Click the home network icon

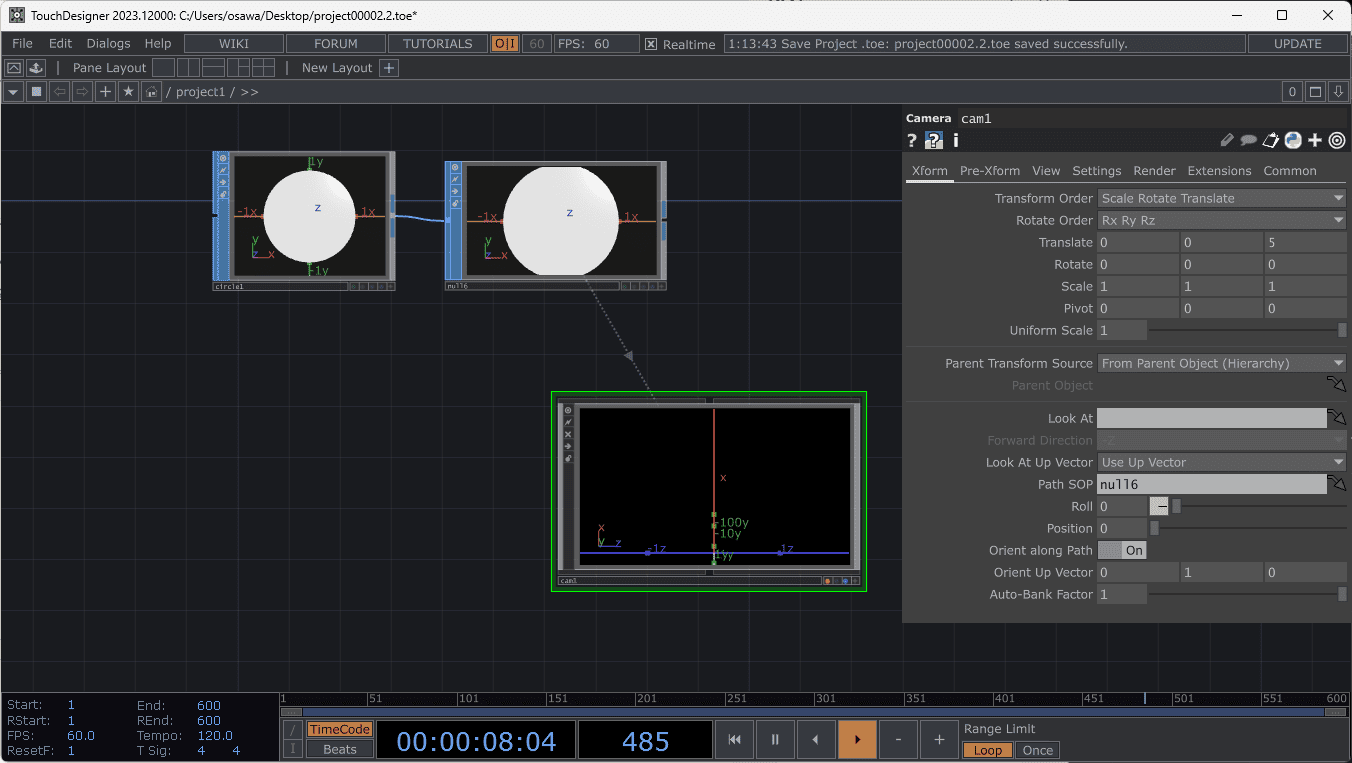pyautogui.click(x=151, y=92)
